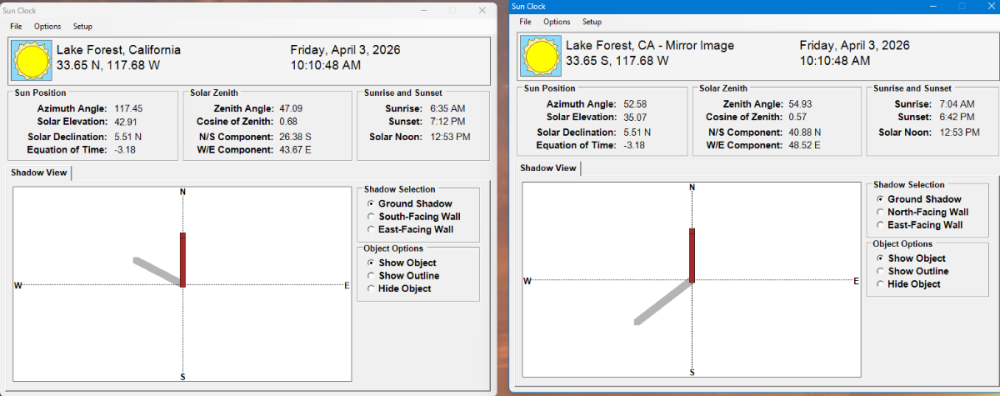Click 'Lake Forest, CA - Mirror Image' text
This screenshot has height=396, width=1000.
pyautogui.click(x=650, y=45)
